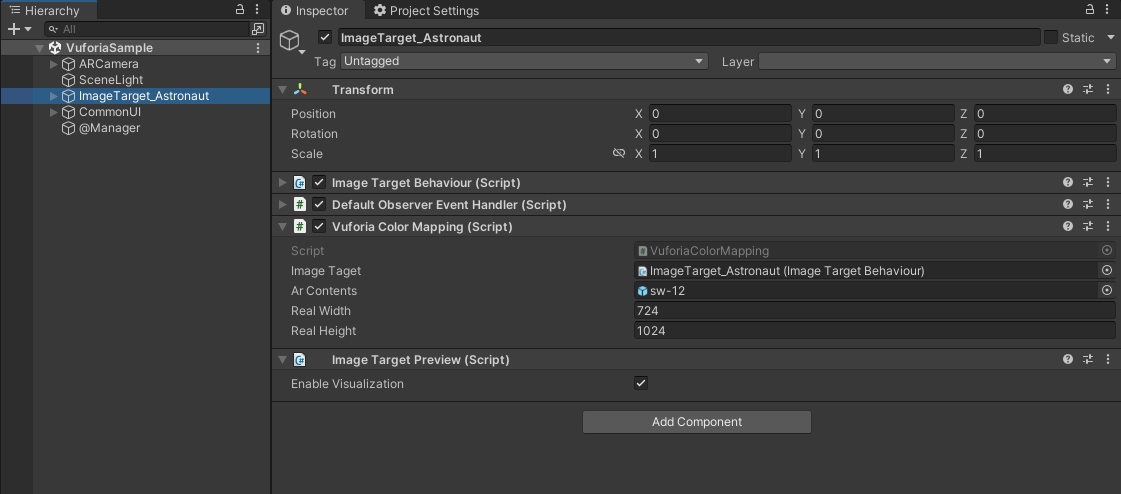1121x494 pixels.
Task: Open presets icon for Vuforia Color Mapping
Action: click(x=1087, y=227)
